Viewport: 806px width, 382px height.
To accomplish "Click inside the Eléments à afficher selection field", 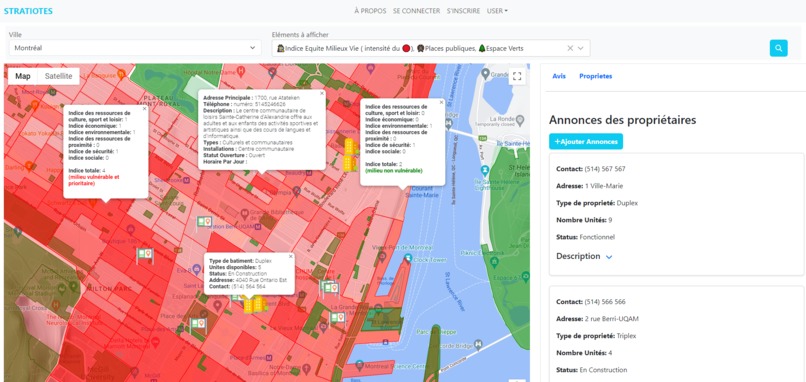I will (x=431, y=48).
